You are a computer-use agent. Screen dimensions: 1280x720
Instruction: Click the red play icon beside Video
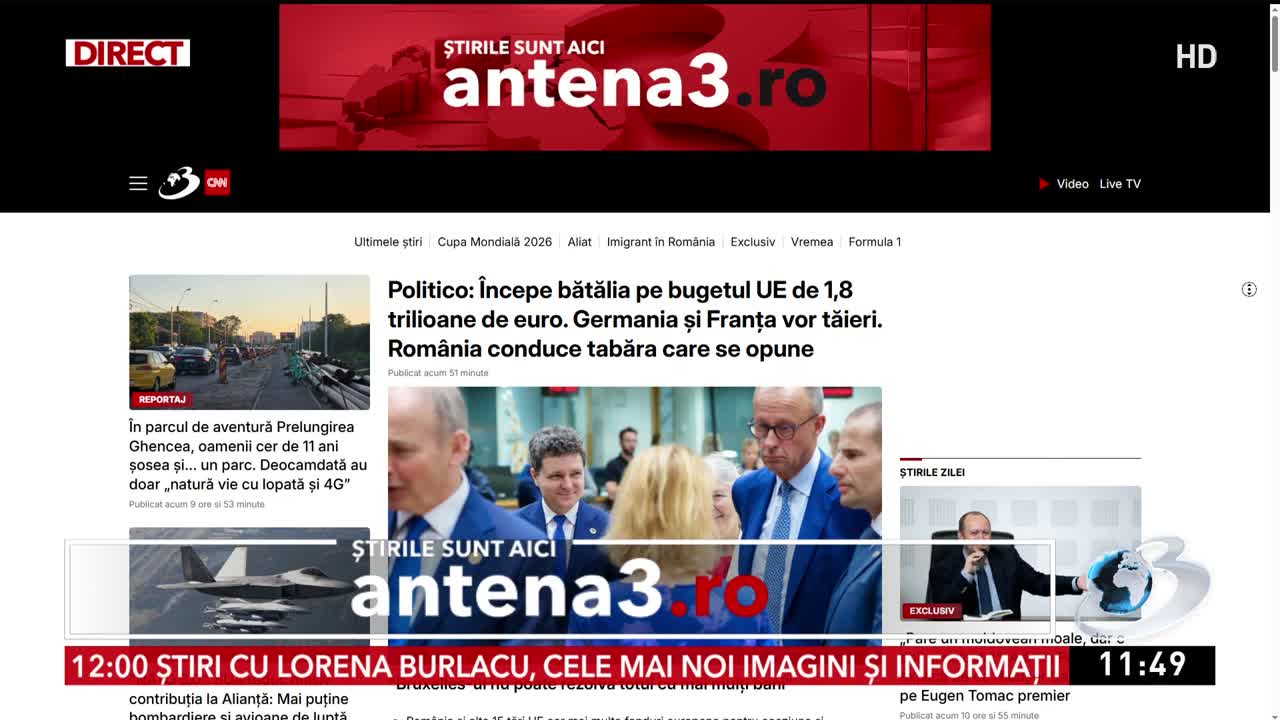pos(1044,184)
